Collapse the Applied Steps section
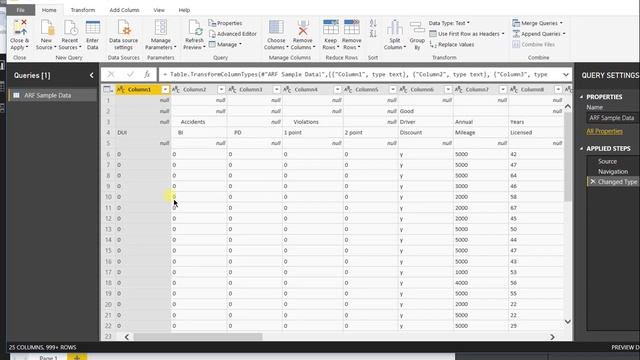 tap(581, 149)
